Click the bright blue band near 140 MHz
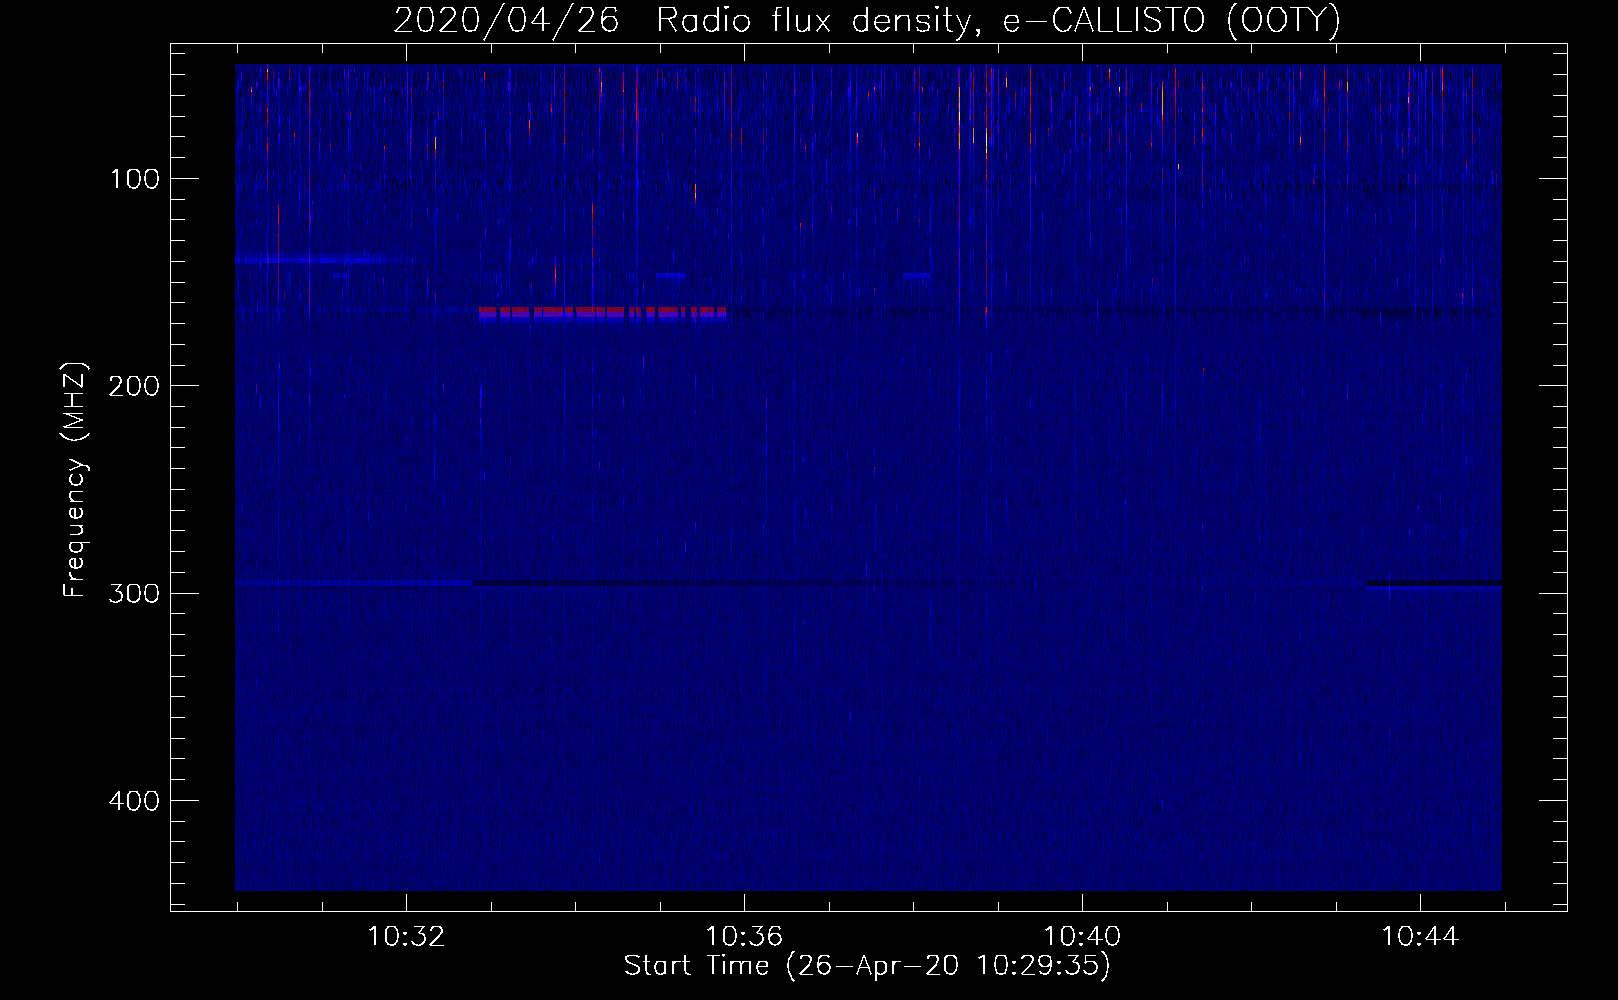1618x1000 pixels. click(312, 260)
